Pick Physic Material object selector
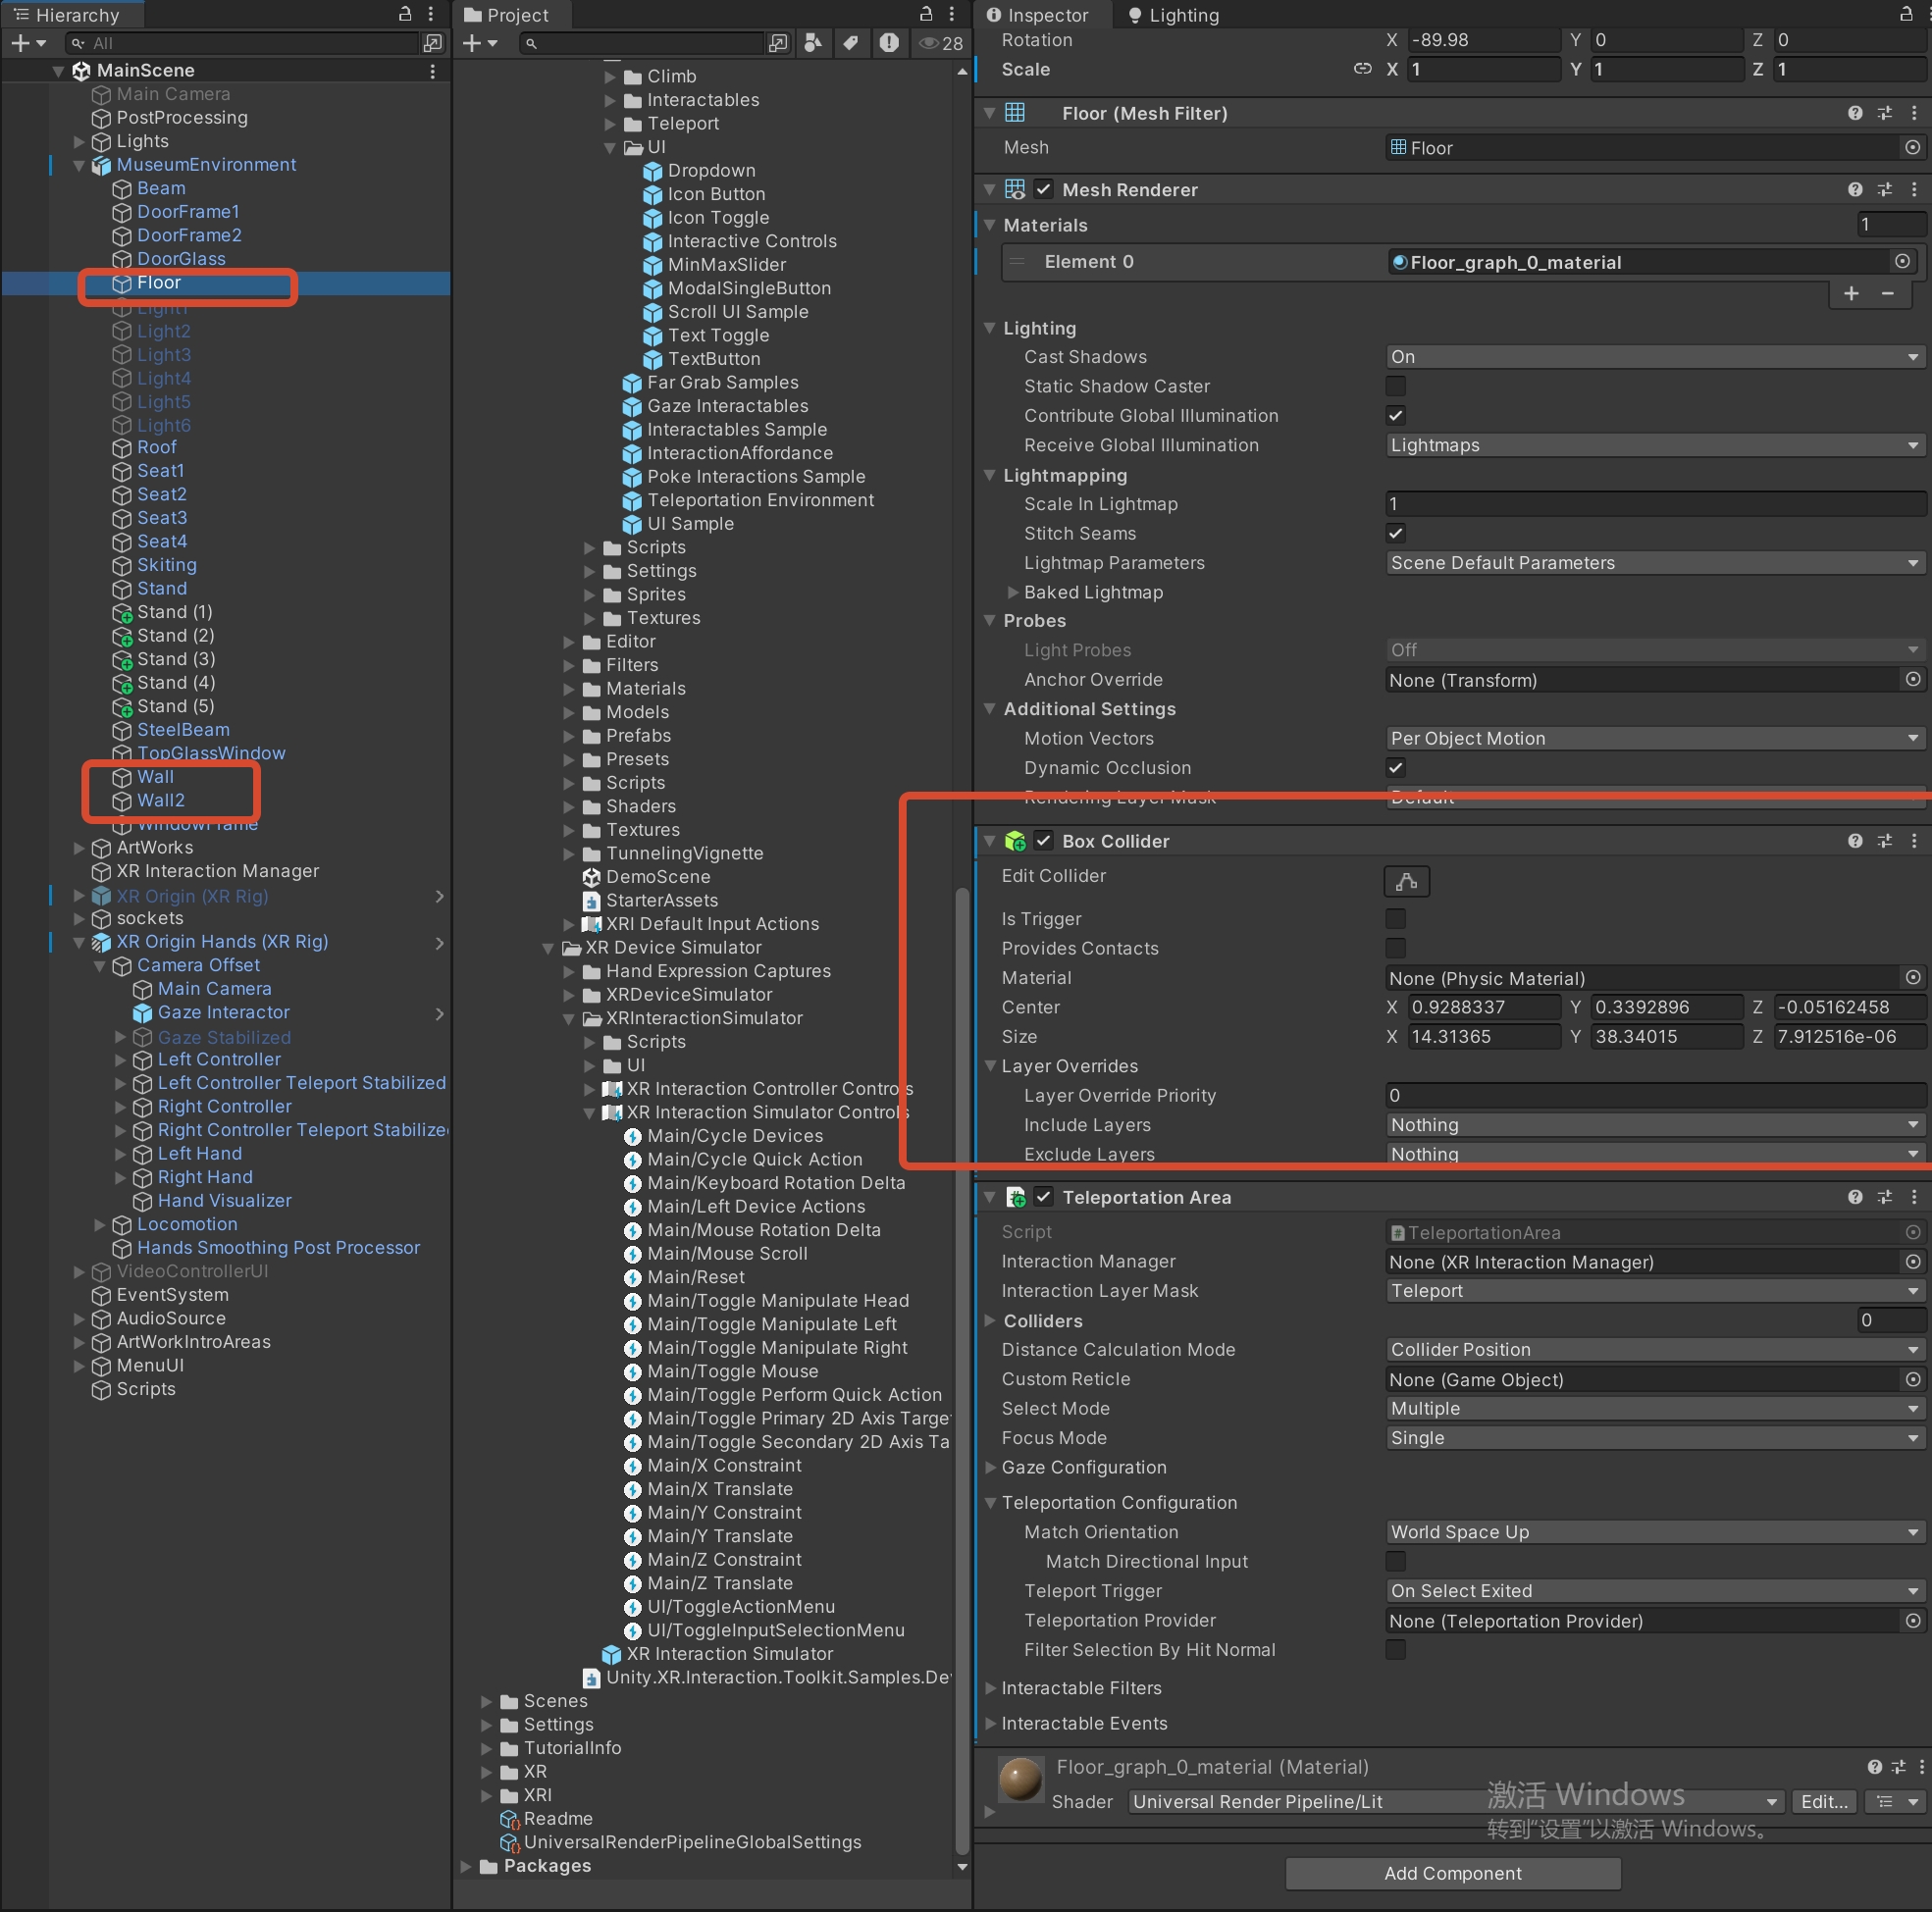 point(1912,977)
